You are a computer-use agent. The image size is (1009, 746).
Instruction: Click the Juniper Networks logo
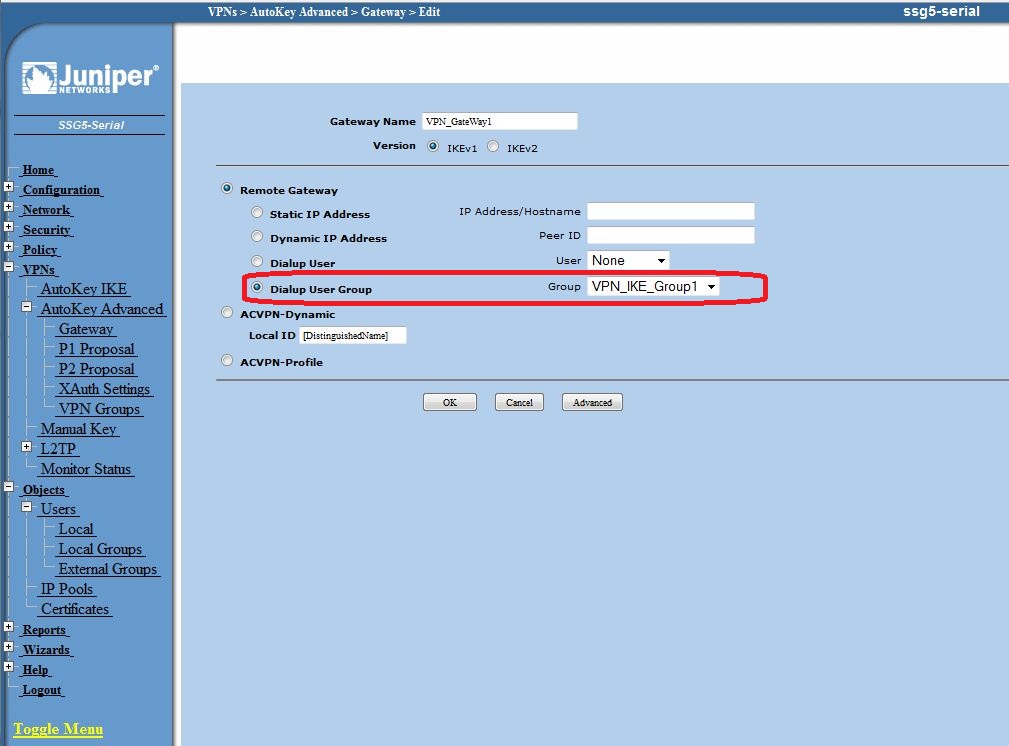pos(90,78)
